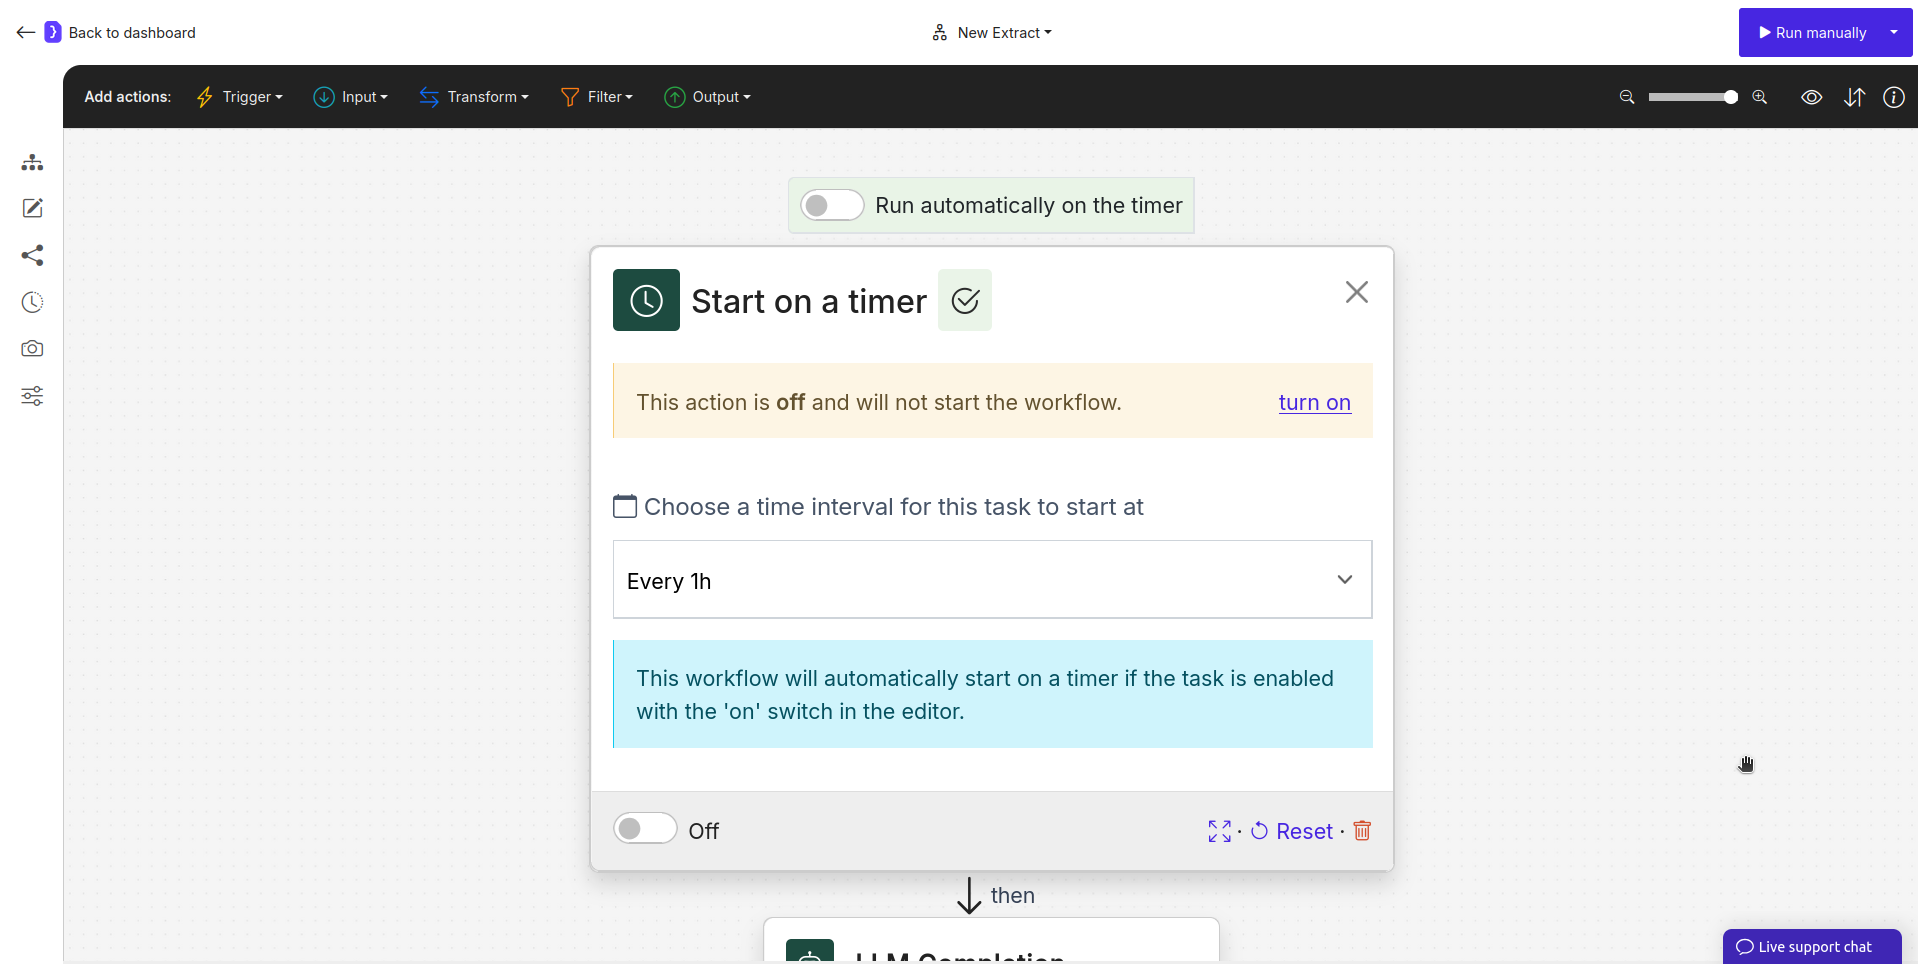Open the Transform actions menu
1918x964 pixels.
(474, 97)
